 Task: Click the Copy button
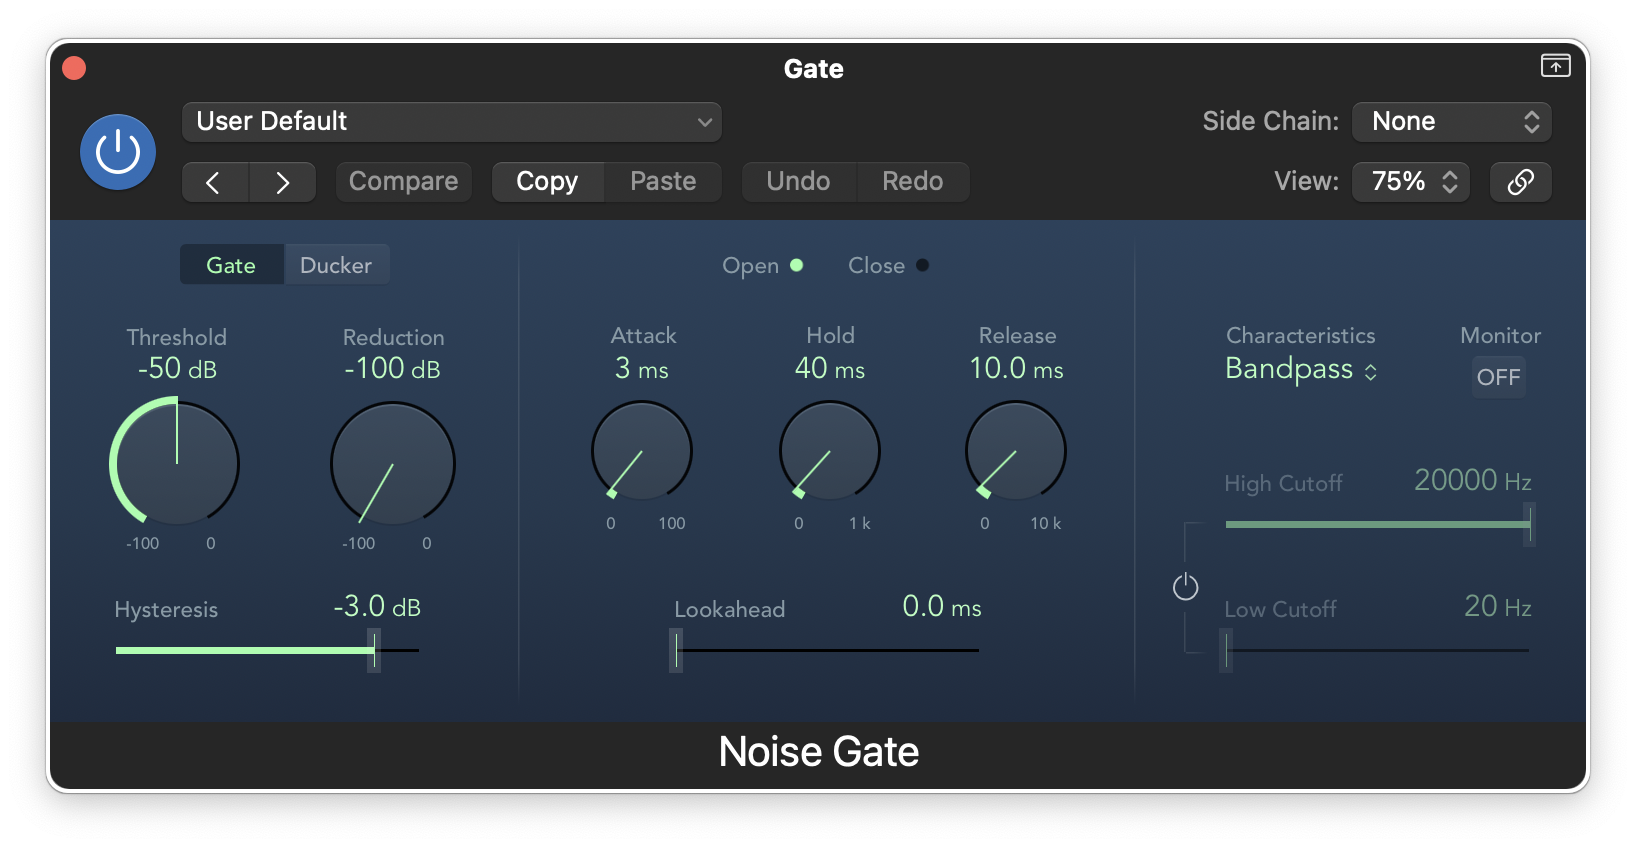[547, 182]
